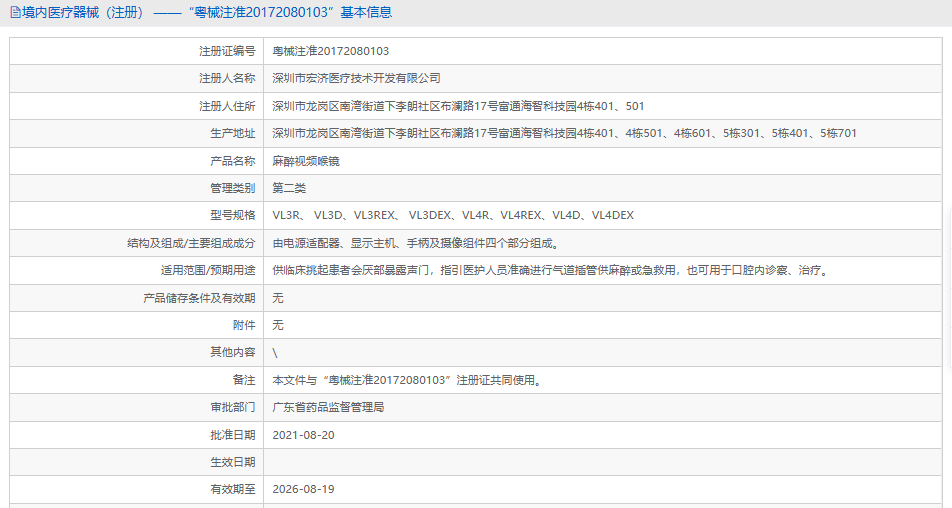Click the 生产地址 label
Viewport: 952px width, 508px height.
233,134
